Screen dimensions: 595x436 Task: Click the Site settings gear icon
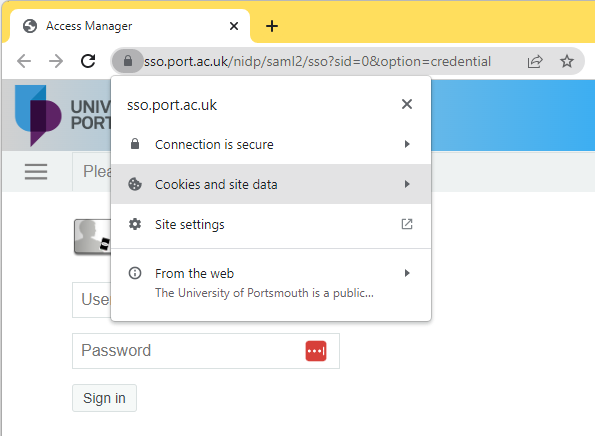pyautogui.click(x=135, y=224)
